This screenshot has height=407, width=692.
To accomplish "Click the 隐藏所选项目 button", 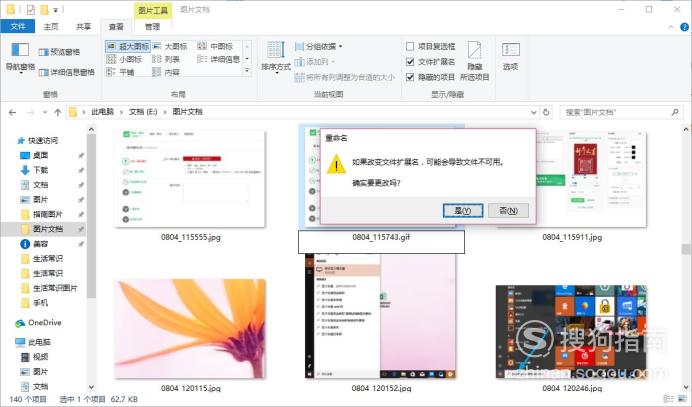I will point(474,61).
